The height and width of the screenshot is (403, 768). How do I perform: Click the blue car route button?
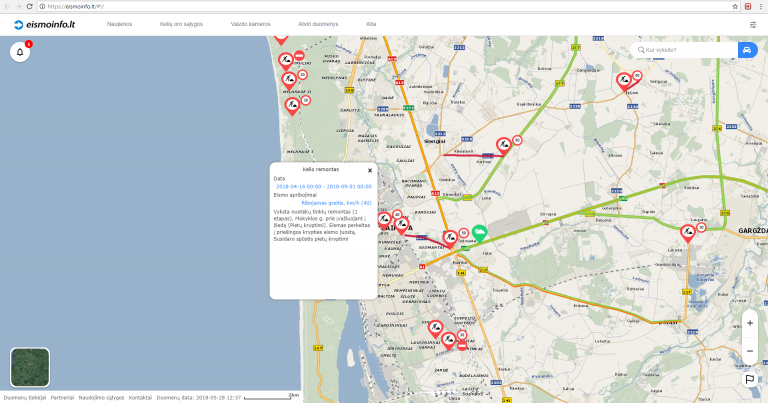pos(746,50)
